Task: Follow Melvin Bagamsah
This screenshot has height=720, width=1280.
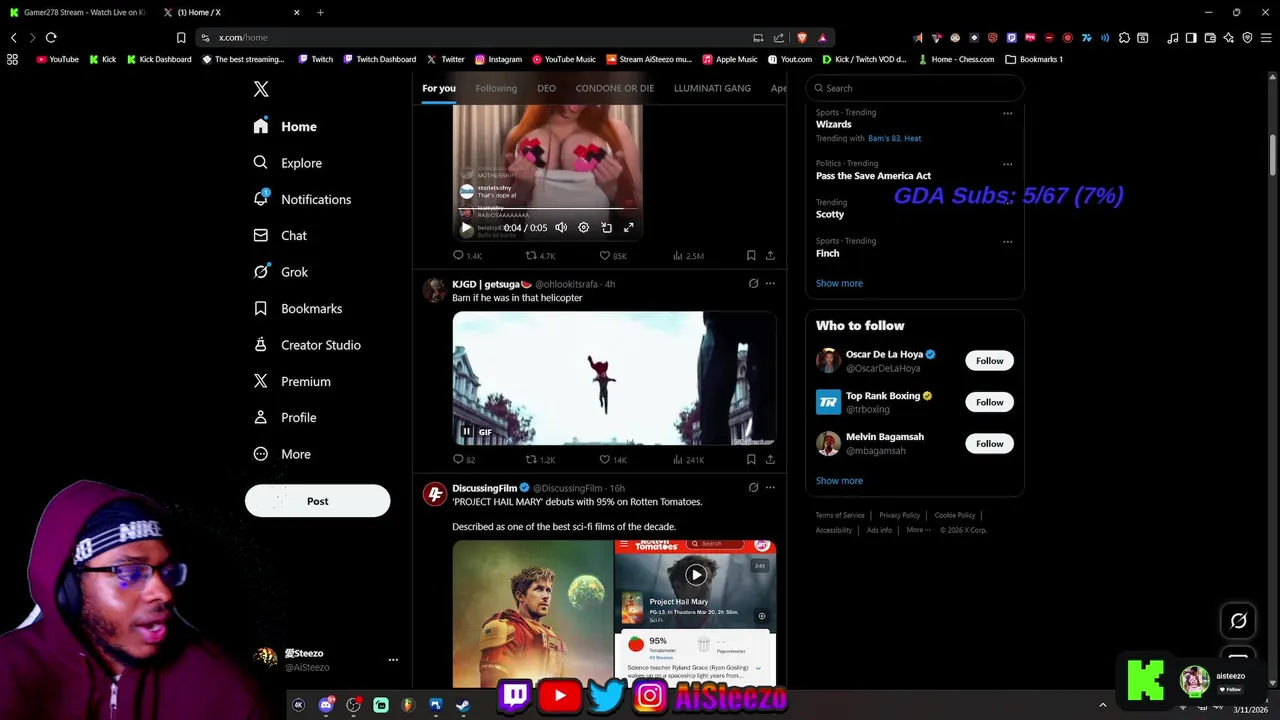Action: click(989, 444)
